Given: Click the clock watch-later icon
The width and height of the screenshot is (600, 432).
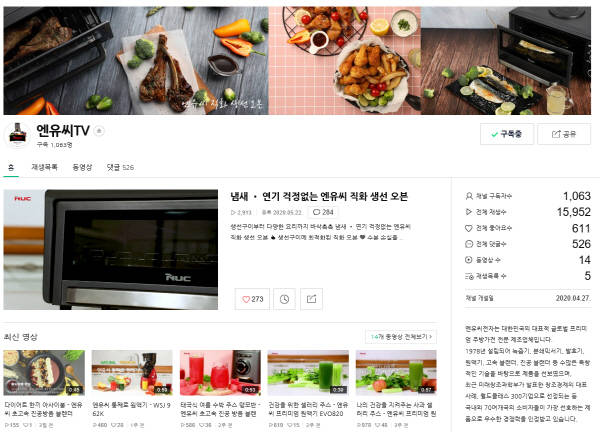Looking at the screenshot, I should click(x=284, y=299).
